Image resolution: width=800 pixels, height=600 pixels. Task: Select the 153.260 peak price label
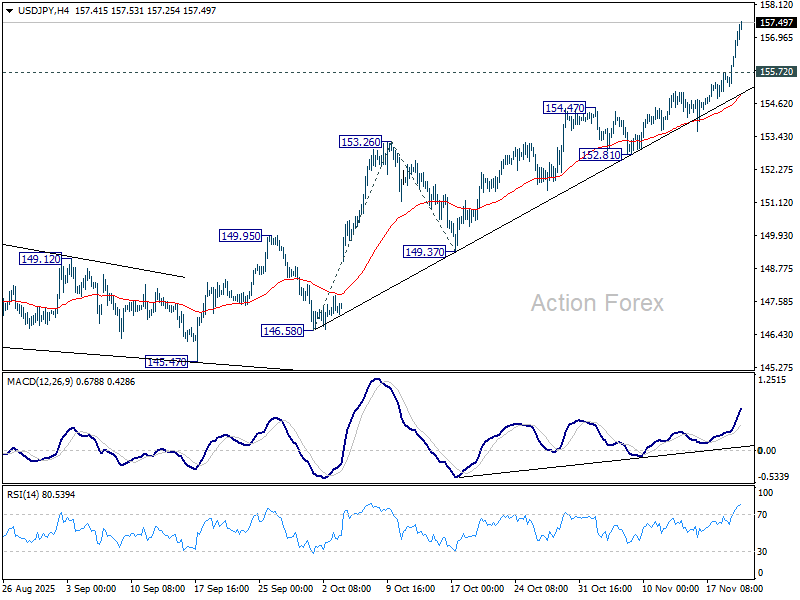point(360,143)
